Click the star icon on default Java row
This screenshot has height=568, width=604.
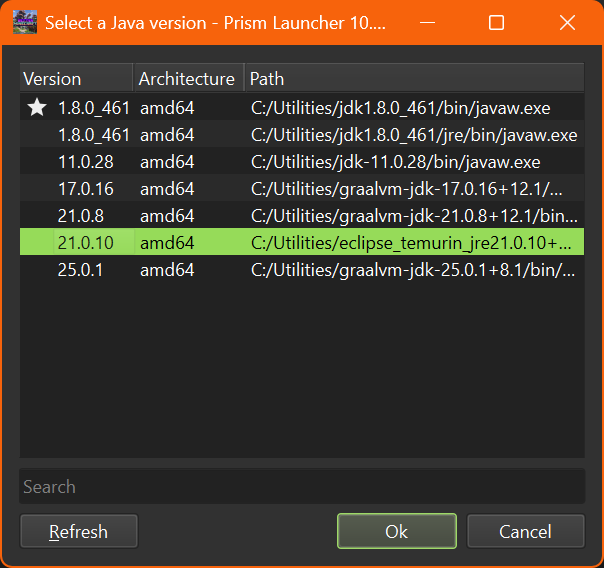point(37,108)
